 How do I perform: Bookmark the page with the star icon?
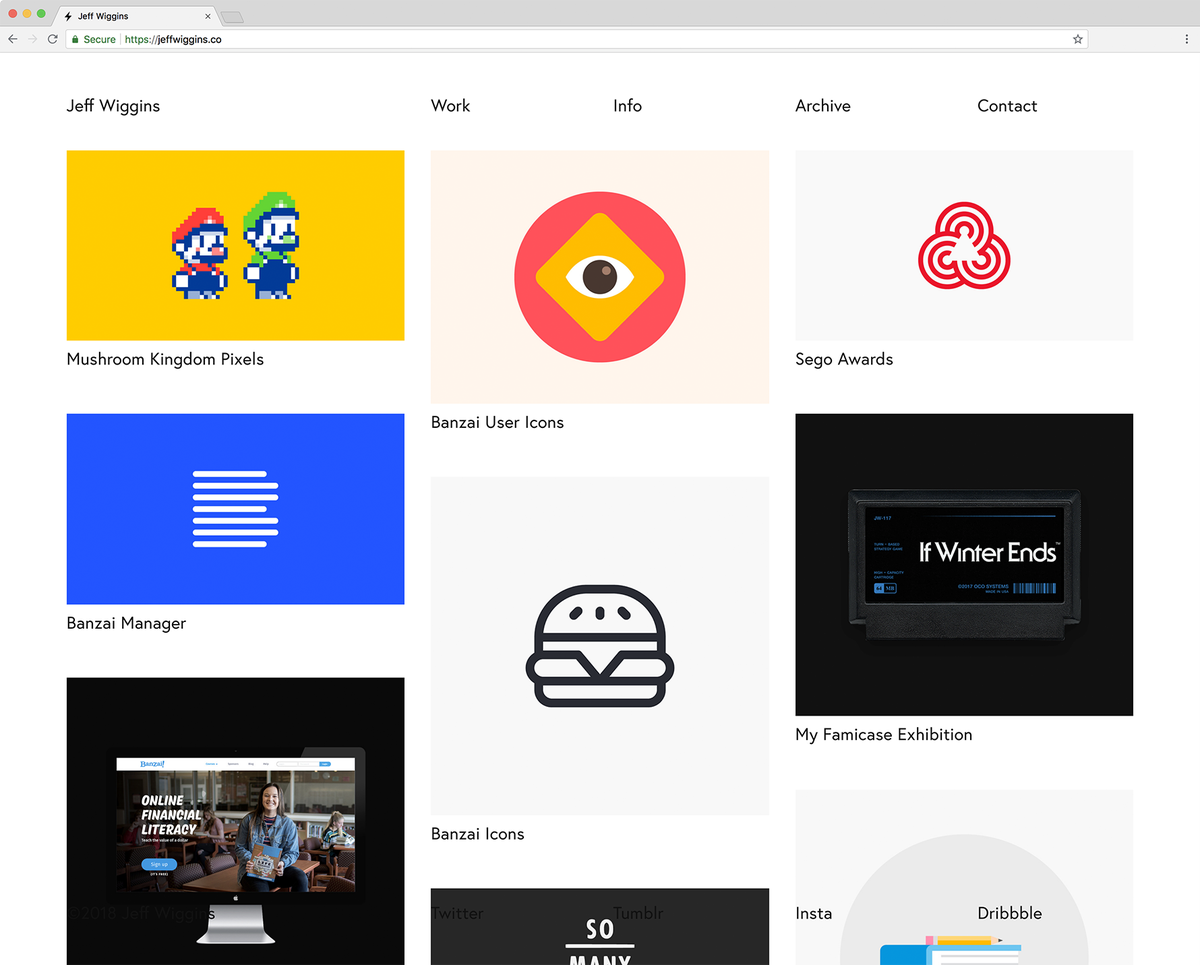[x=1077, y=39]
